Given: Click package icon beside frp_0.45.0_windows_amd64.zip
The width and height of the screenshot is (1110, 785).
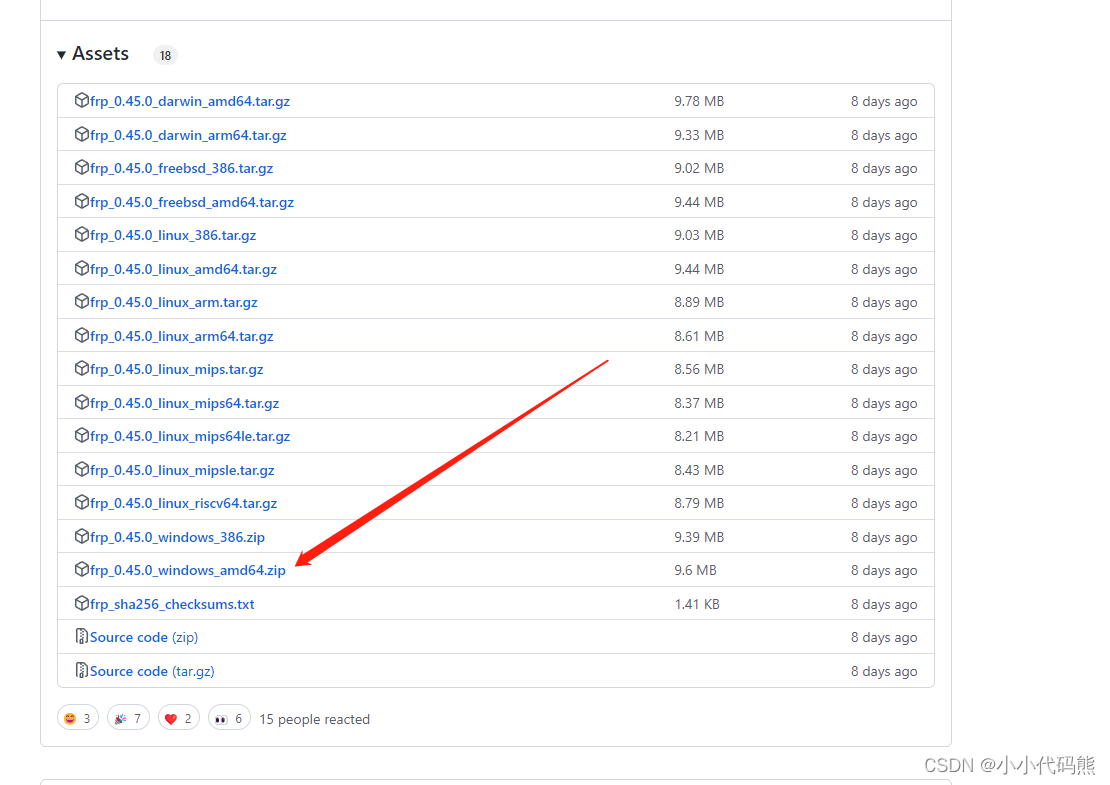Looking at the screenshot, I should click(x=82, y=569).
